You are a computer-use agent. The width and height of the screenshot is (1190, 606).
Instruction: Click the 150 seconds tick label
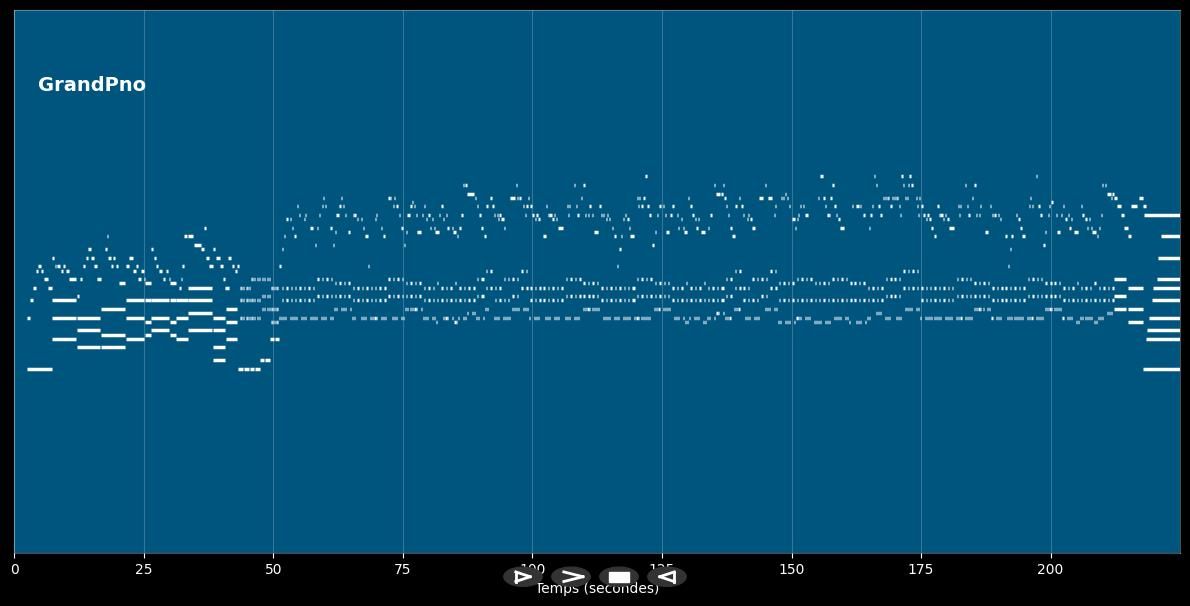click(x=792, y=569)
